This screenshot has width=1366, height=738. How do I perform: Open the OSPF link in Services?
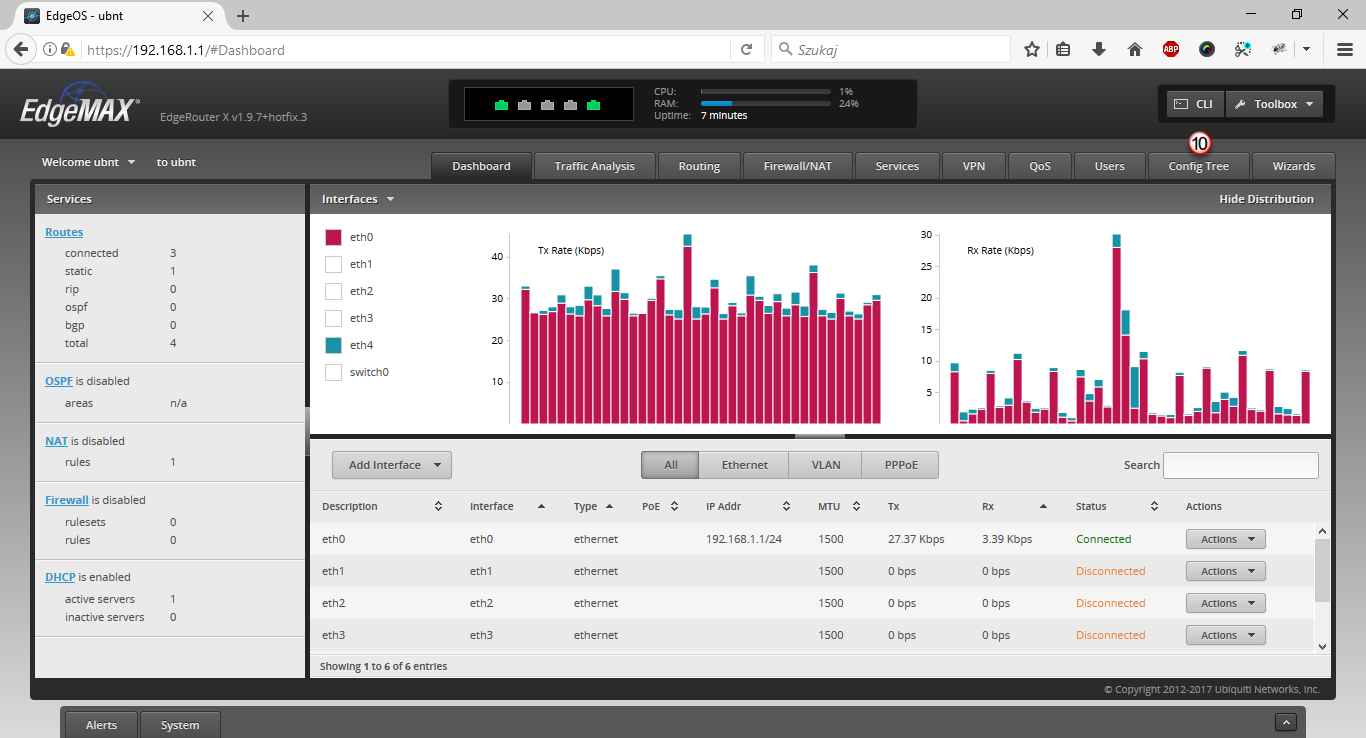pos(58,381)
